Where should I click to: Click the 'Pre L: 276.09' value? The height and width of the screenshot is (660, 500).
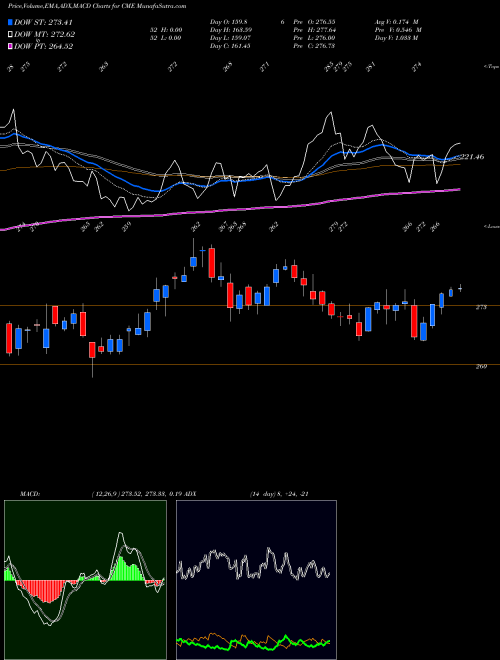pyautogui.click(x=316, y=38)
